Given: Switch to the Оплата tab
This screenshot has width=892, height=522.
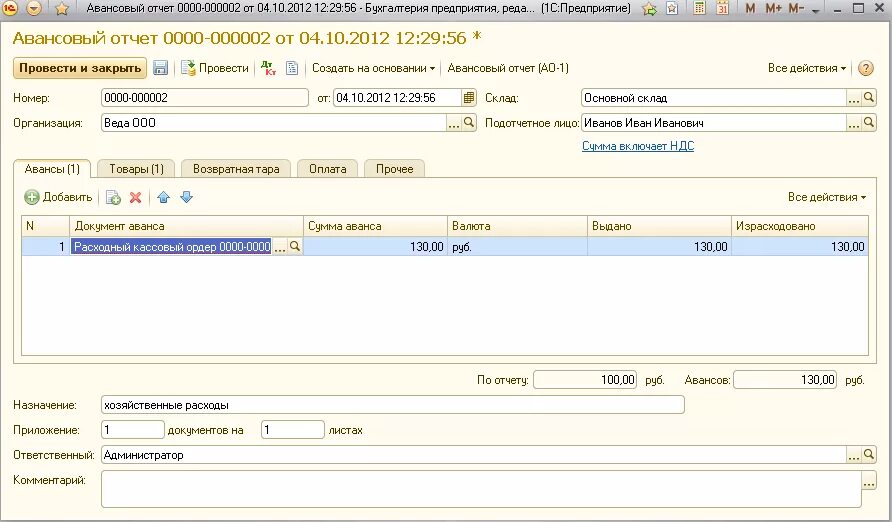Looking at the screenshot, I should click(328, 169).
